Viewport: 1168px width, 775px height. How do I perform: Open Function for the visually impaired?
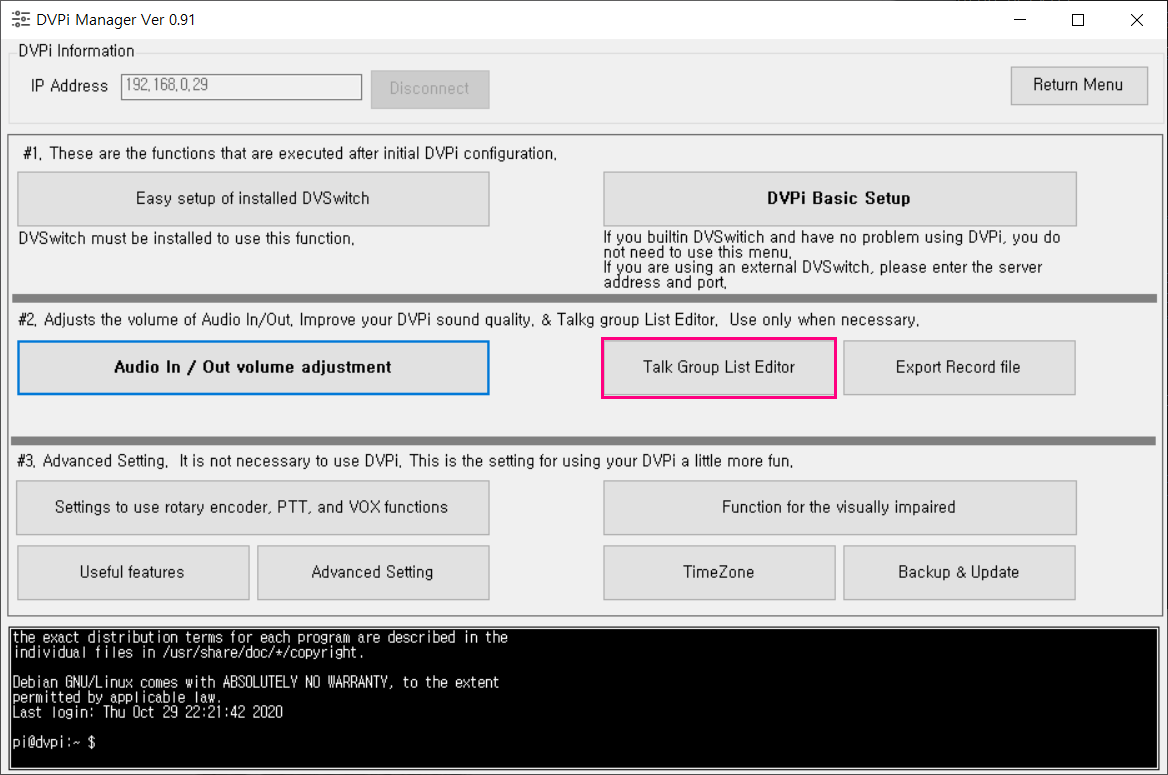(x=840, y=507)
